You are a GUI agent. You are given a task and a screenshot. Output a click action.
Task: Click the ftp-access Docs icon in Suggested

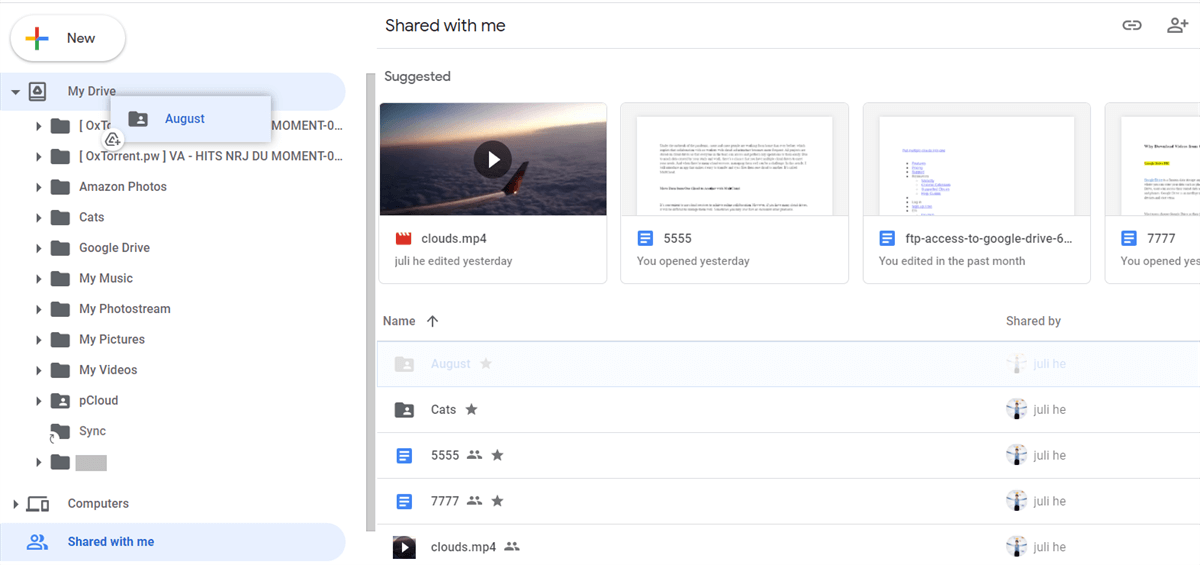pos(887,238)
